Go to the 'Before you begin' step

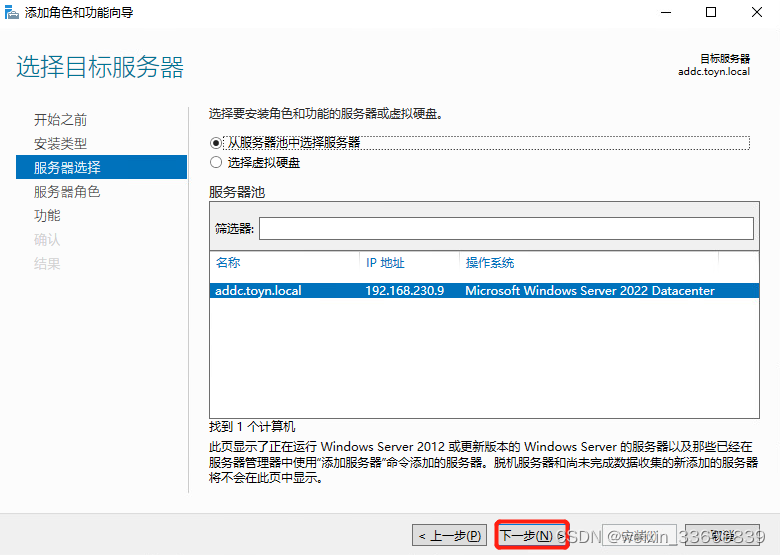point(60,119)
